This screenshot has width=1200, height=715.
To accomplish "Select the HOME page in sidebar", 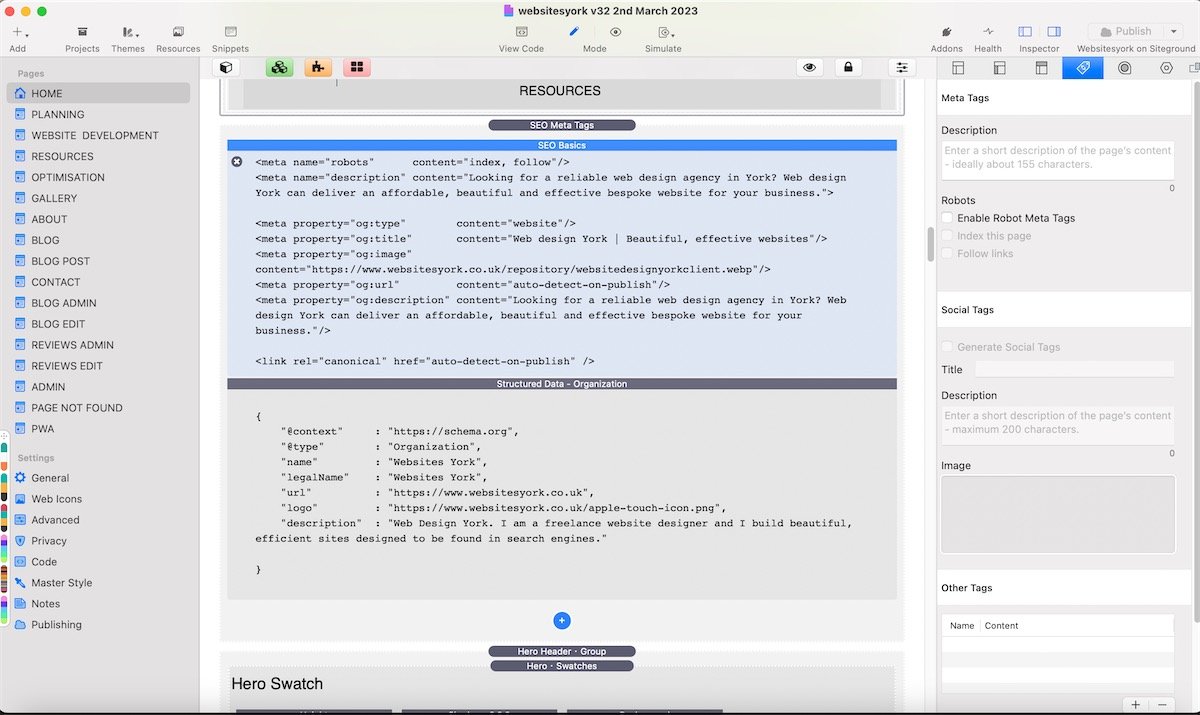I will [x=98, y=93].
